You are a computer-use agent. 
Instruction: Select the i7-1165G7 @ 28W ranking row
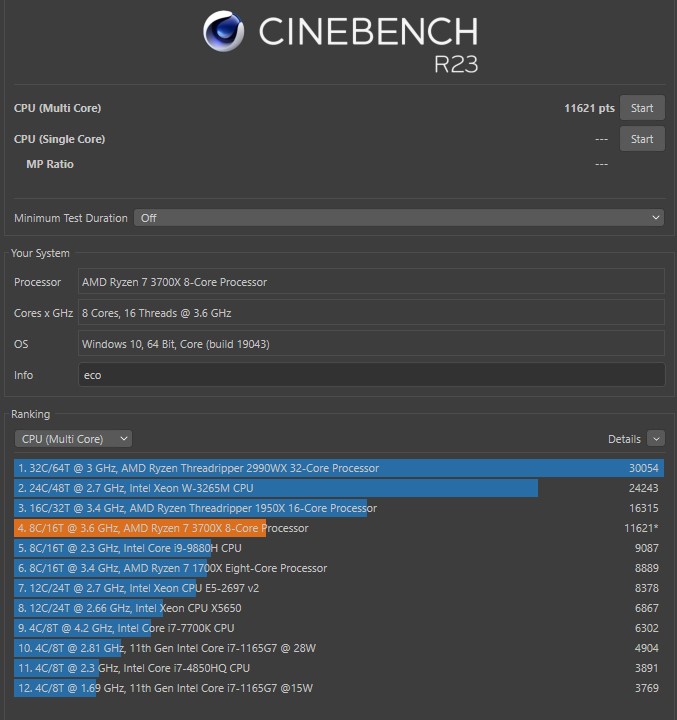coord(339,648)
